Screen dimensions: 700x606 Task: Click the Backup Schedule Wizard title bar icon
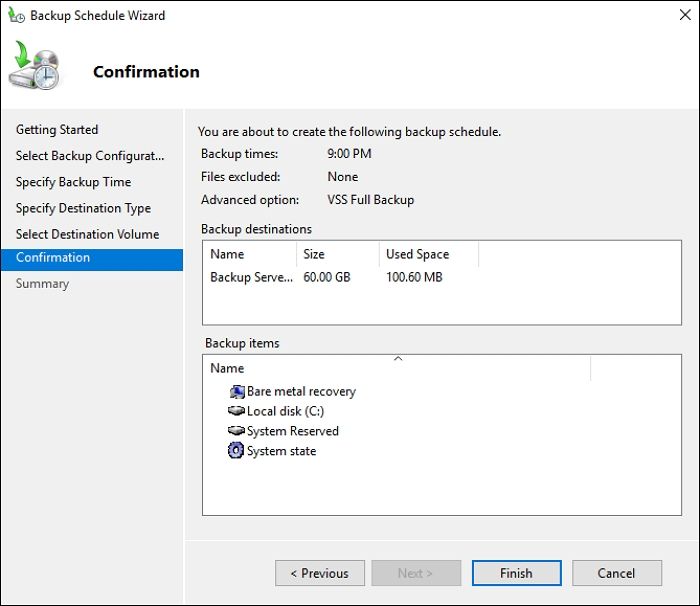tap(16, 16)
